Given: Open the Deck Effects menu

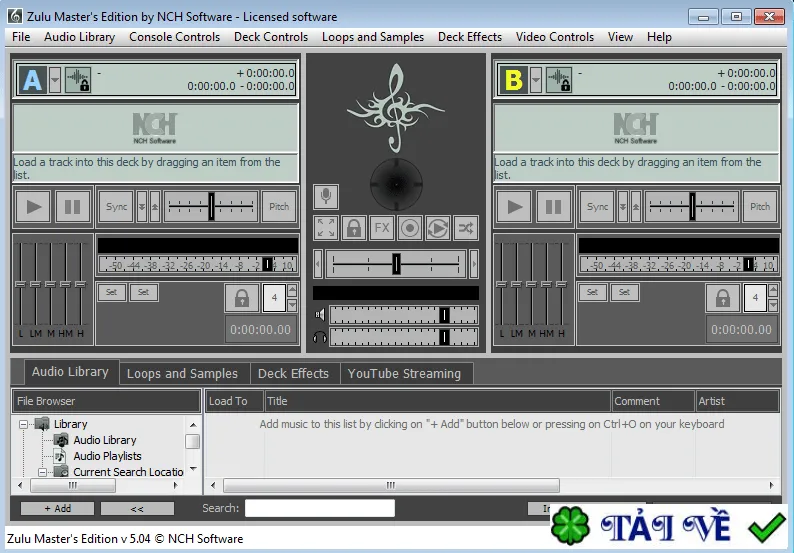Looking at the screenshot, I should click(x=469, y=37).
